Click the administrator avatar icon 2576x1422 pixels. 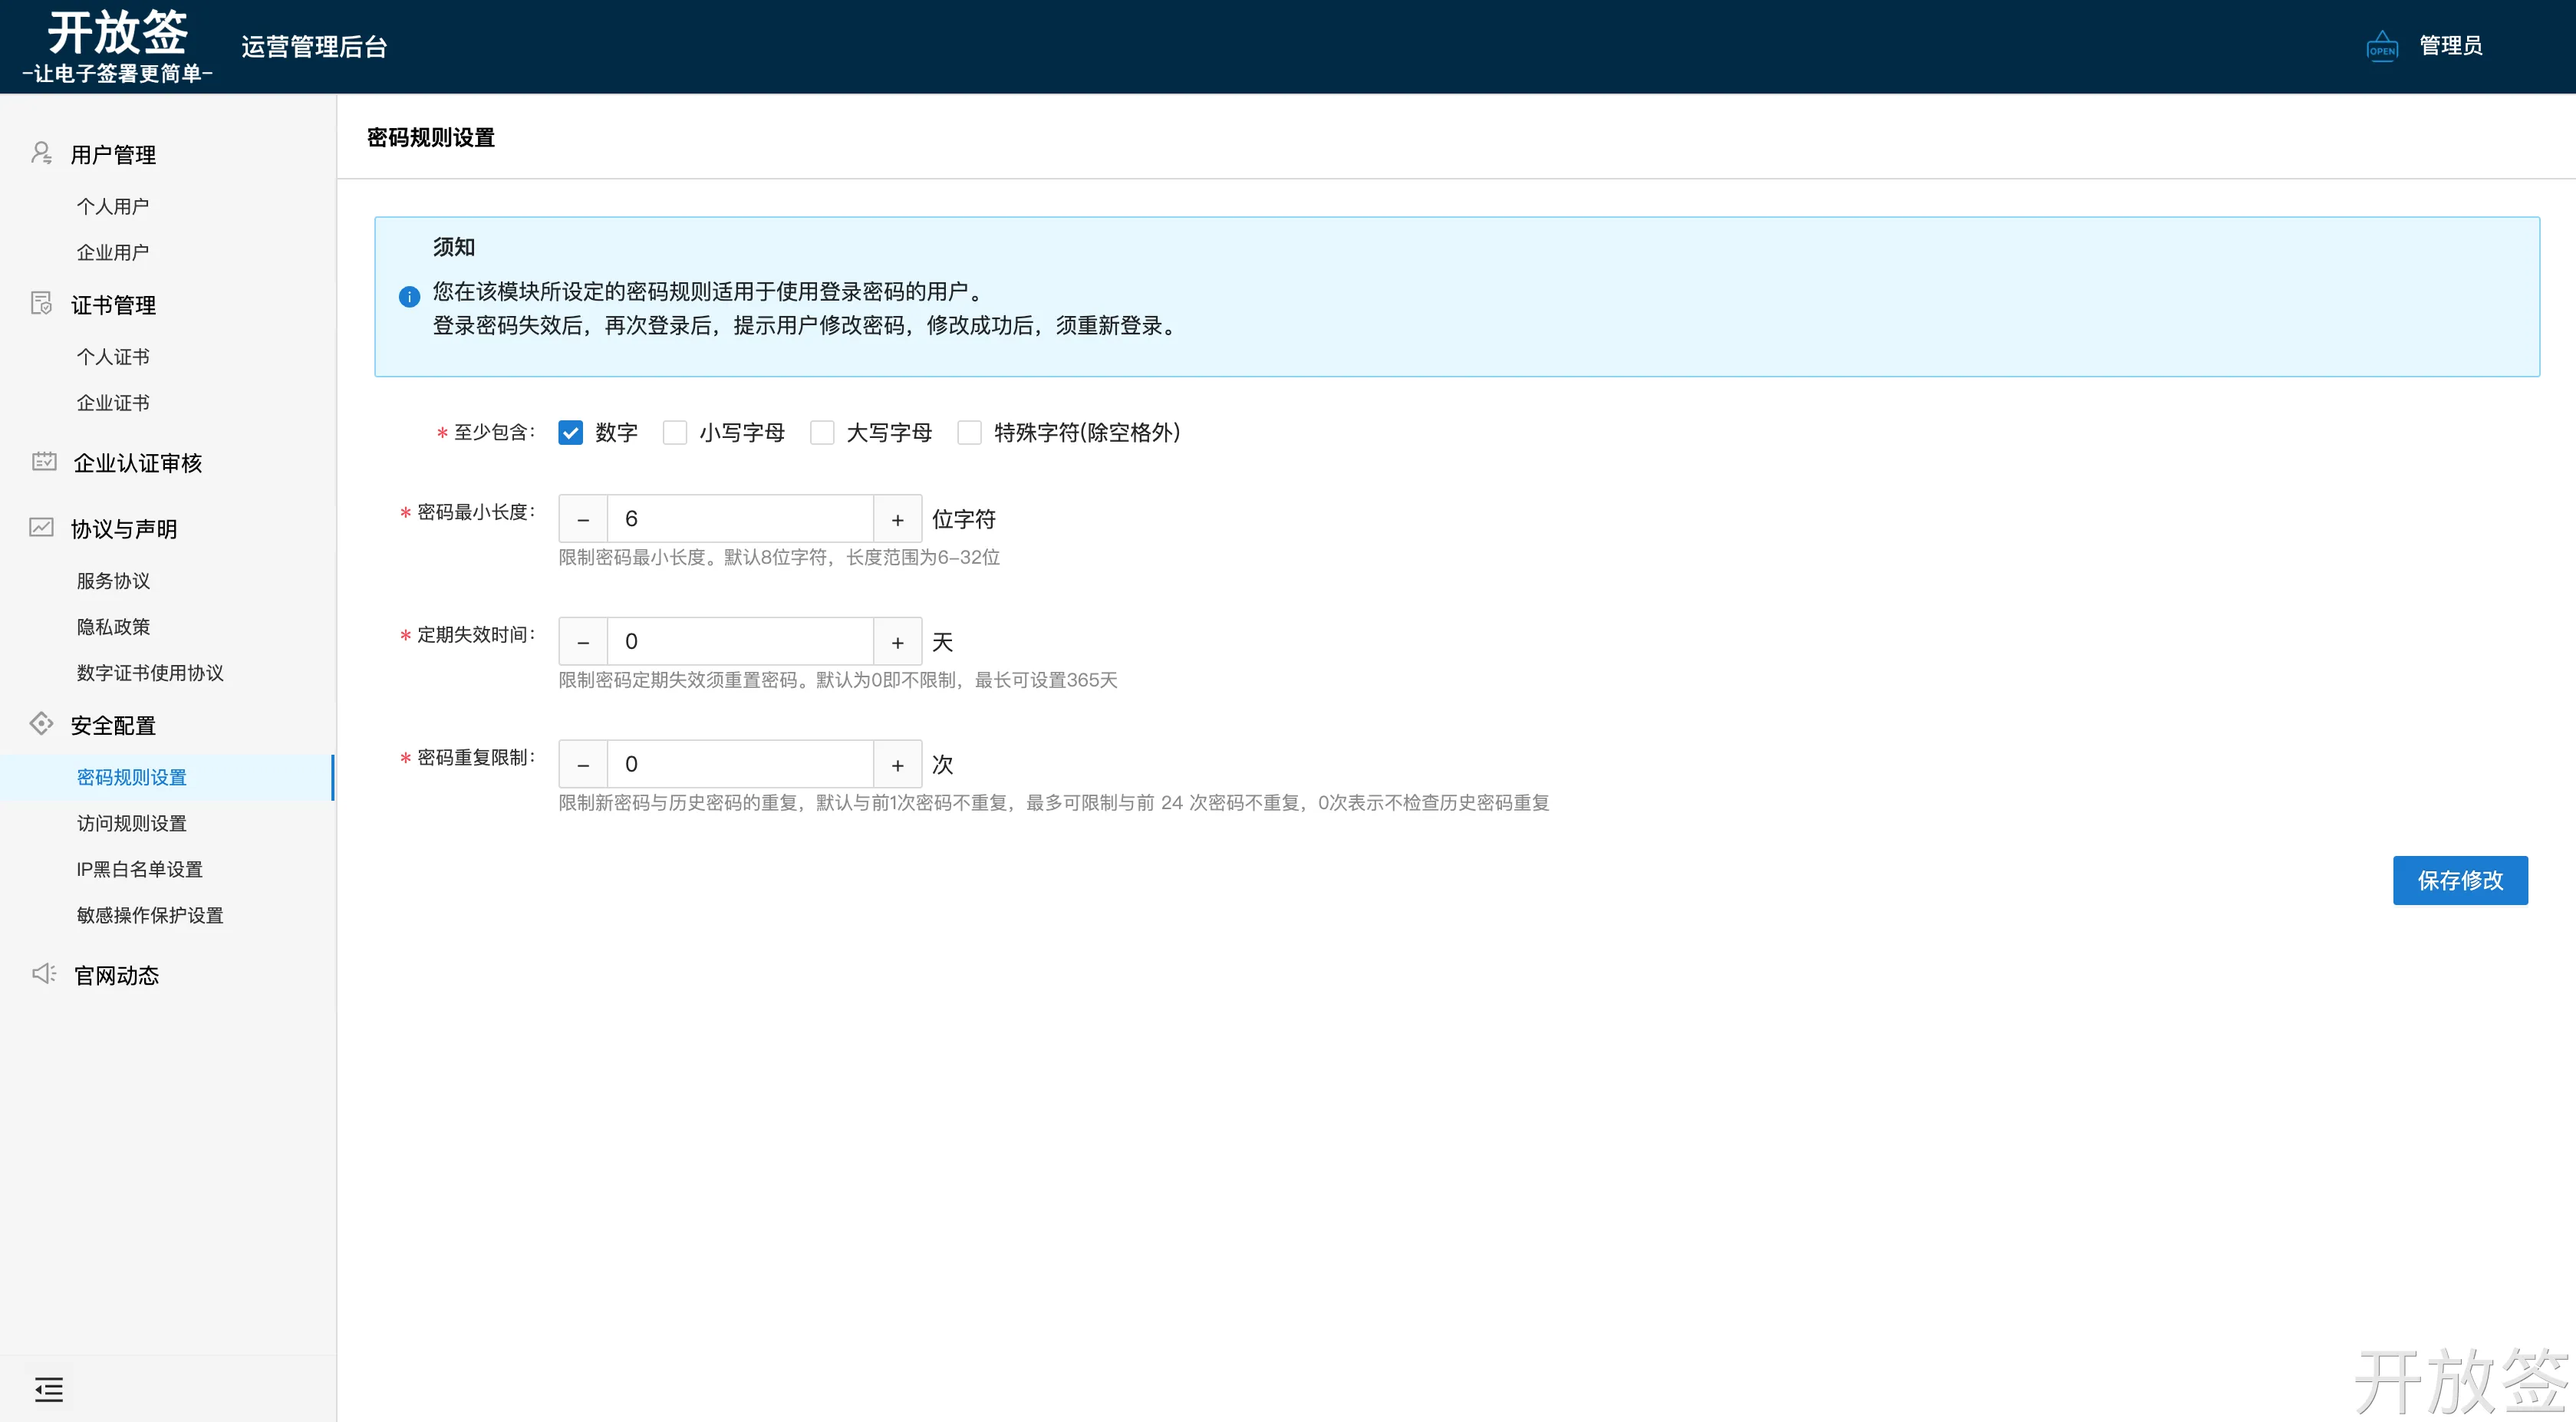(x=2382, y=46)
